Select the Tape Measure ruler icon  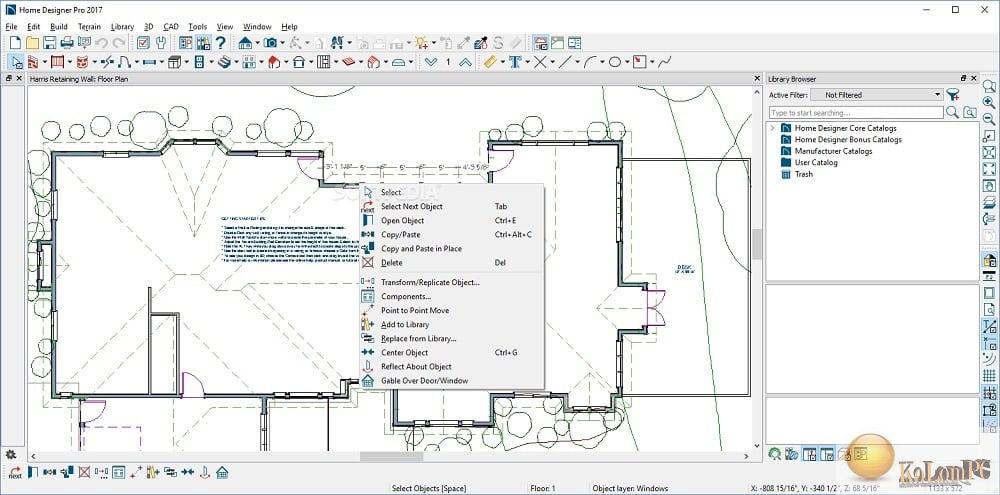490,62
